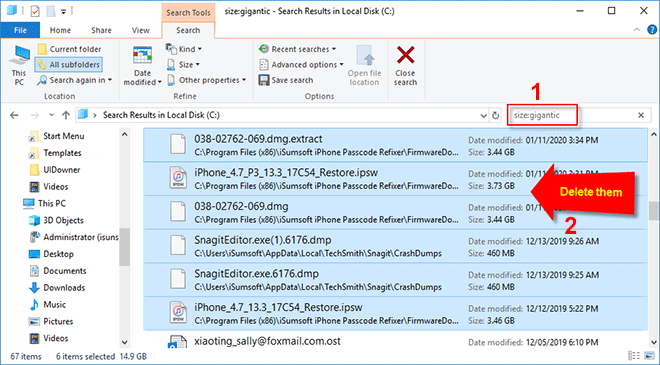Open the blue Help question icon
Screen dimensions: 660x365
pyautogui.click(x=652, y=30)
